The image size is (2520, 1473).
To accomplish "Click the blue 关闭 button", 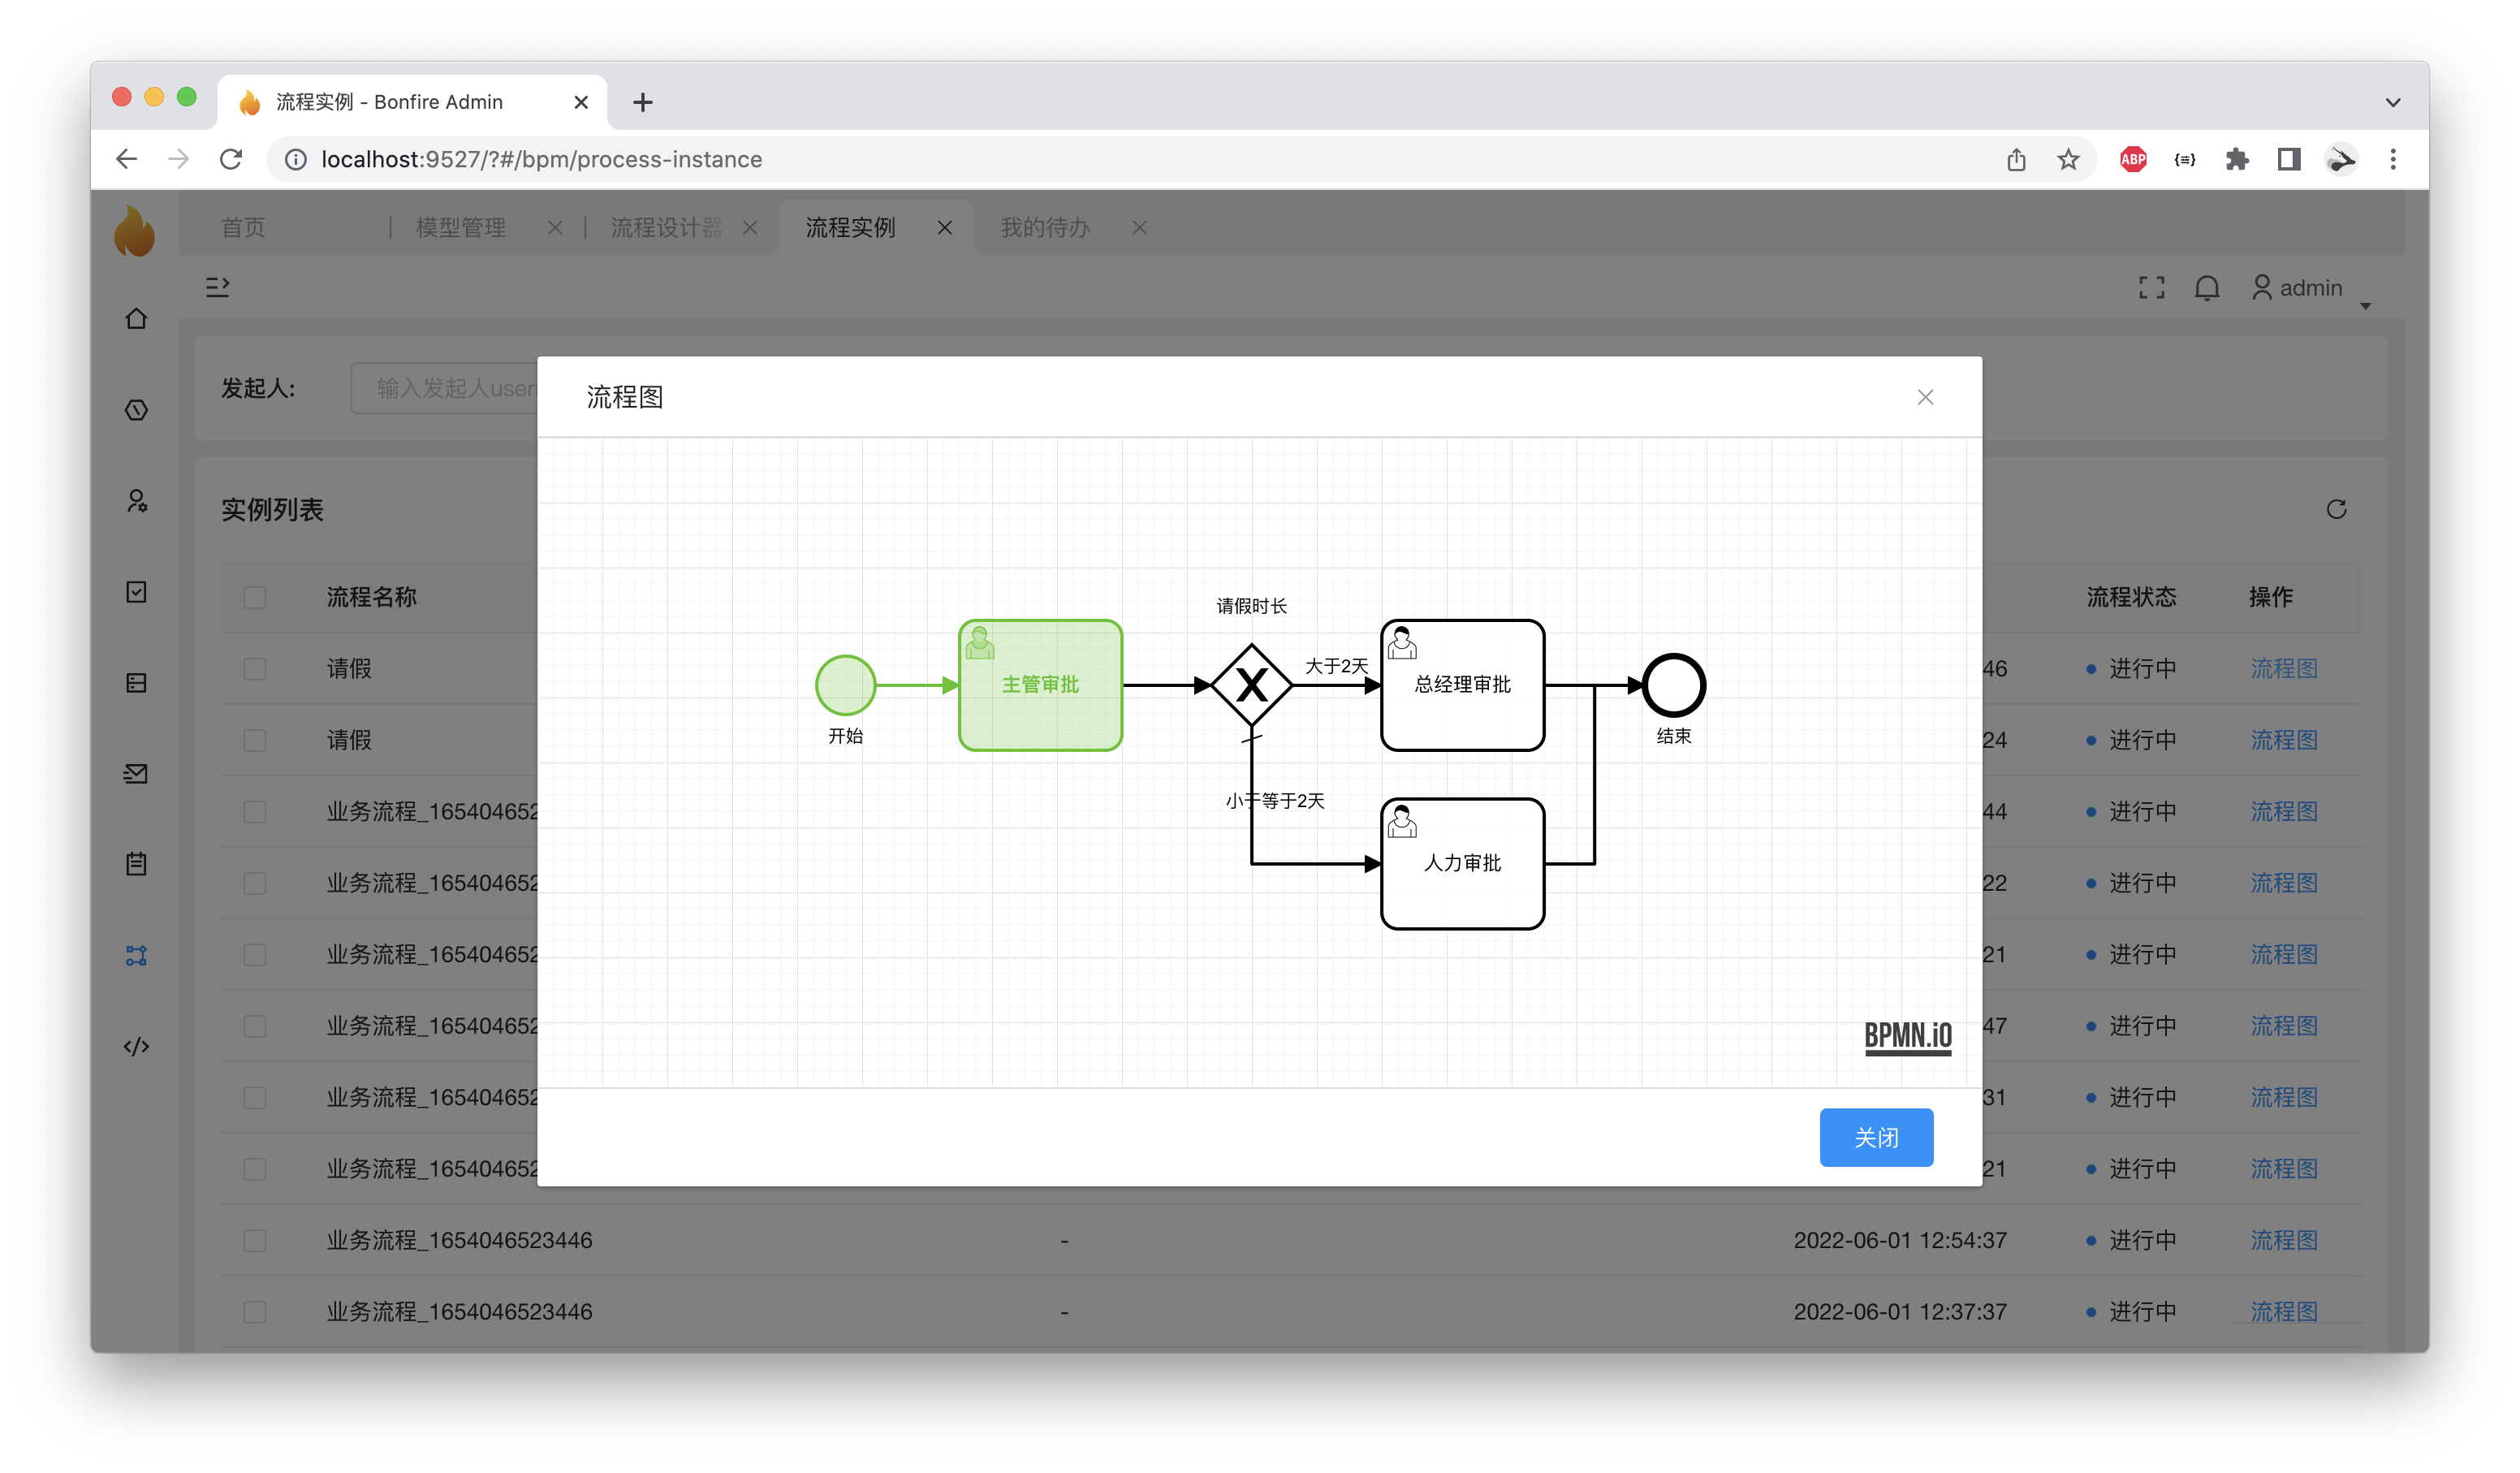I will [1876, 1137].
